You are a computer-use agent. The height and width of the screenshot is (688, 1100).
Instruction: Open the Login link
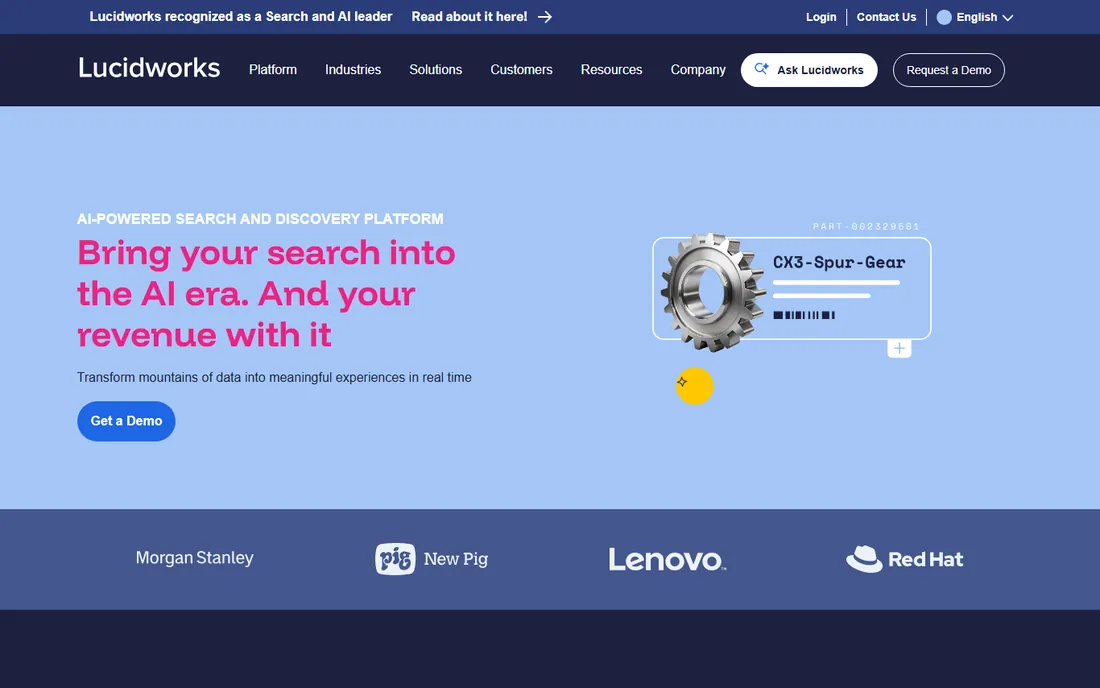(x=821, y=17)
